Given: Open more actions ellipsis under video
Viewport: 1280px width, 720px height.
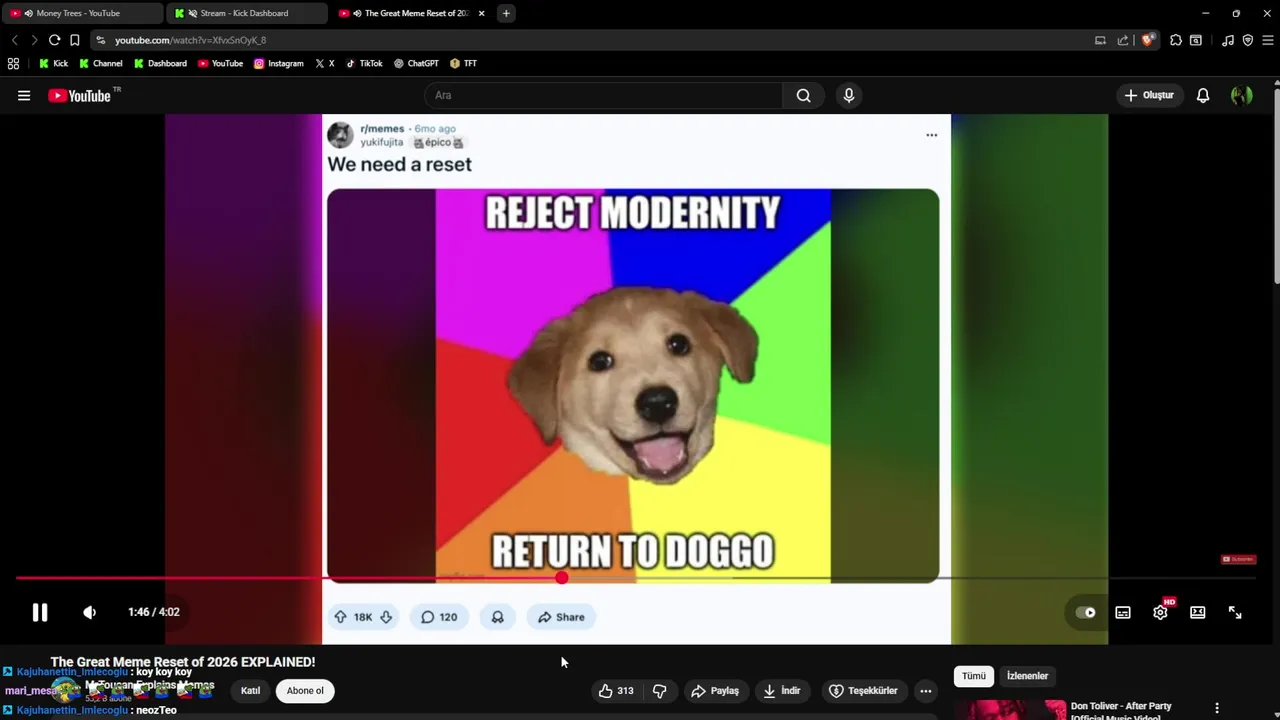Looking at the screenshot, I should point(925,690).
